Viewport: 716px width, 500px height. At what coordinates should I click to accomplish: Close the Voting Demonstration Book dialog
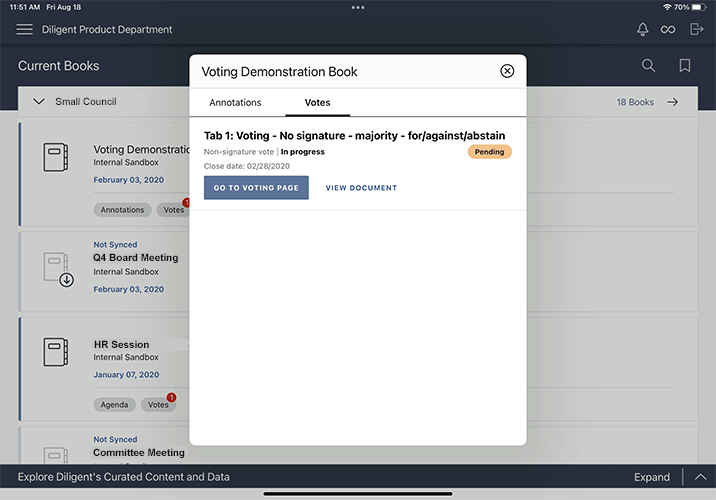(507, 71)
